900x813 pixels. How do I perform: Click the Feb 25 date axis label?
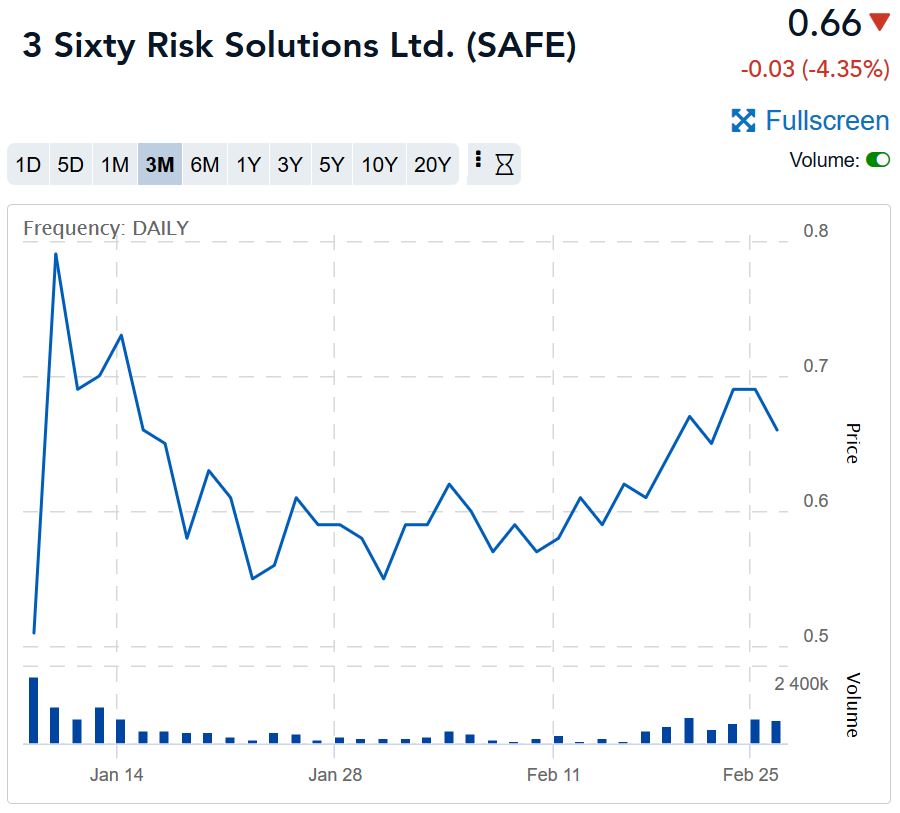tap(751, 775)
